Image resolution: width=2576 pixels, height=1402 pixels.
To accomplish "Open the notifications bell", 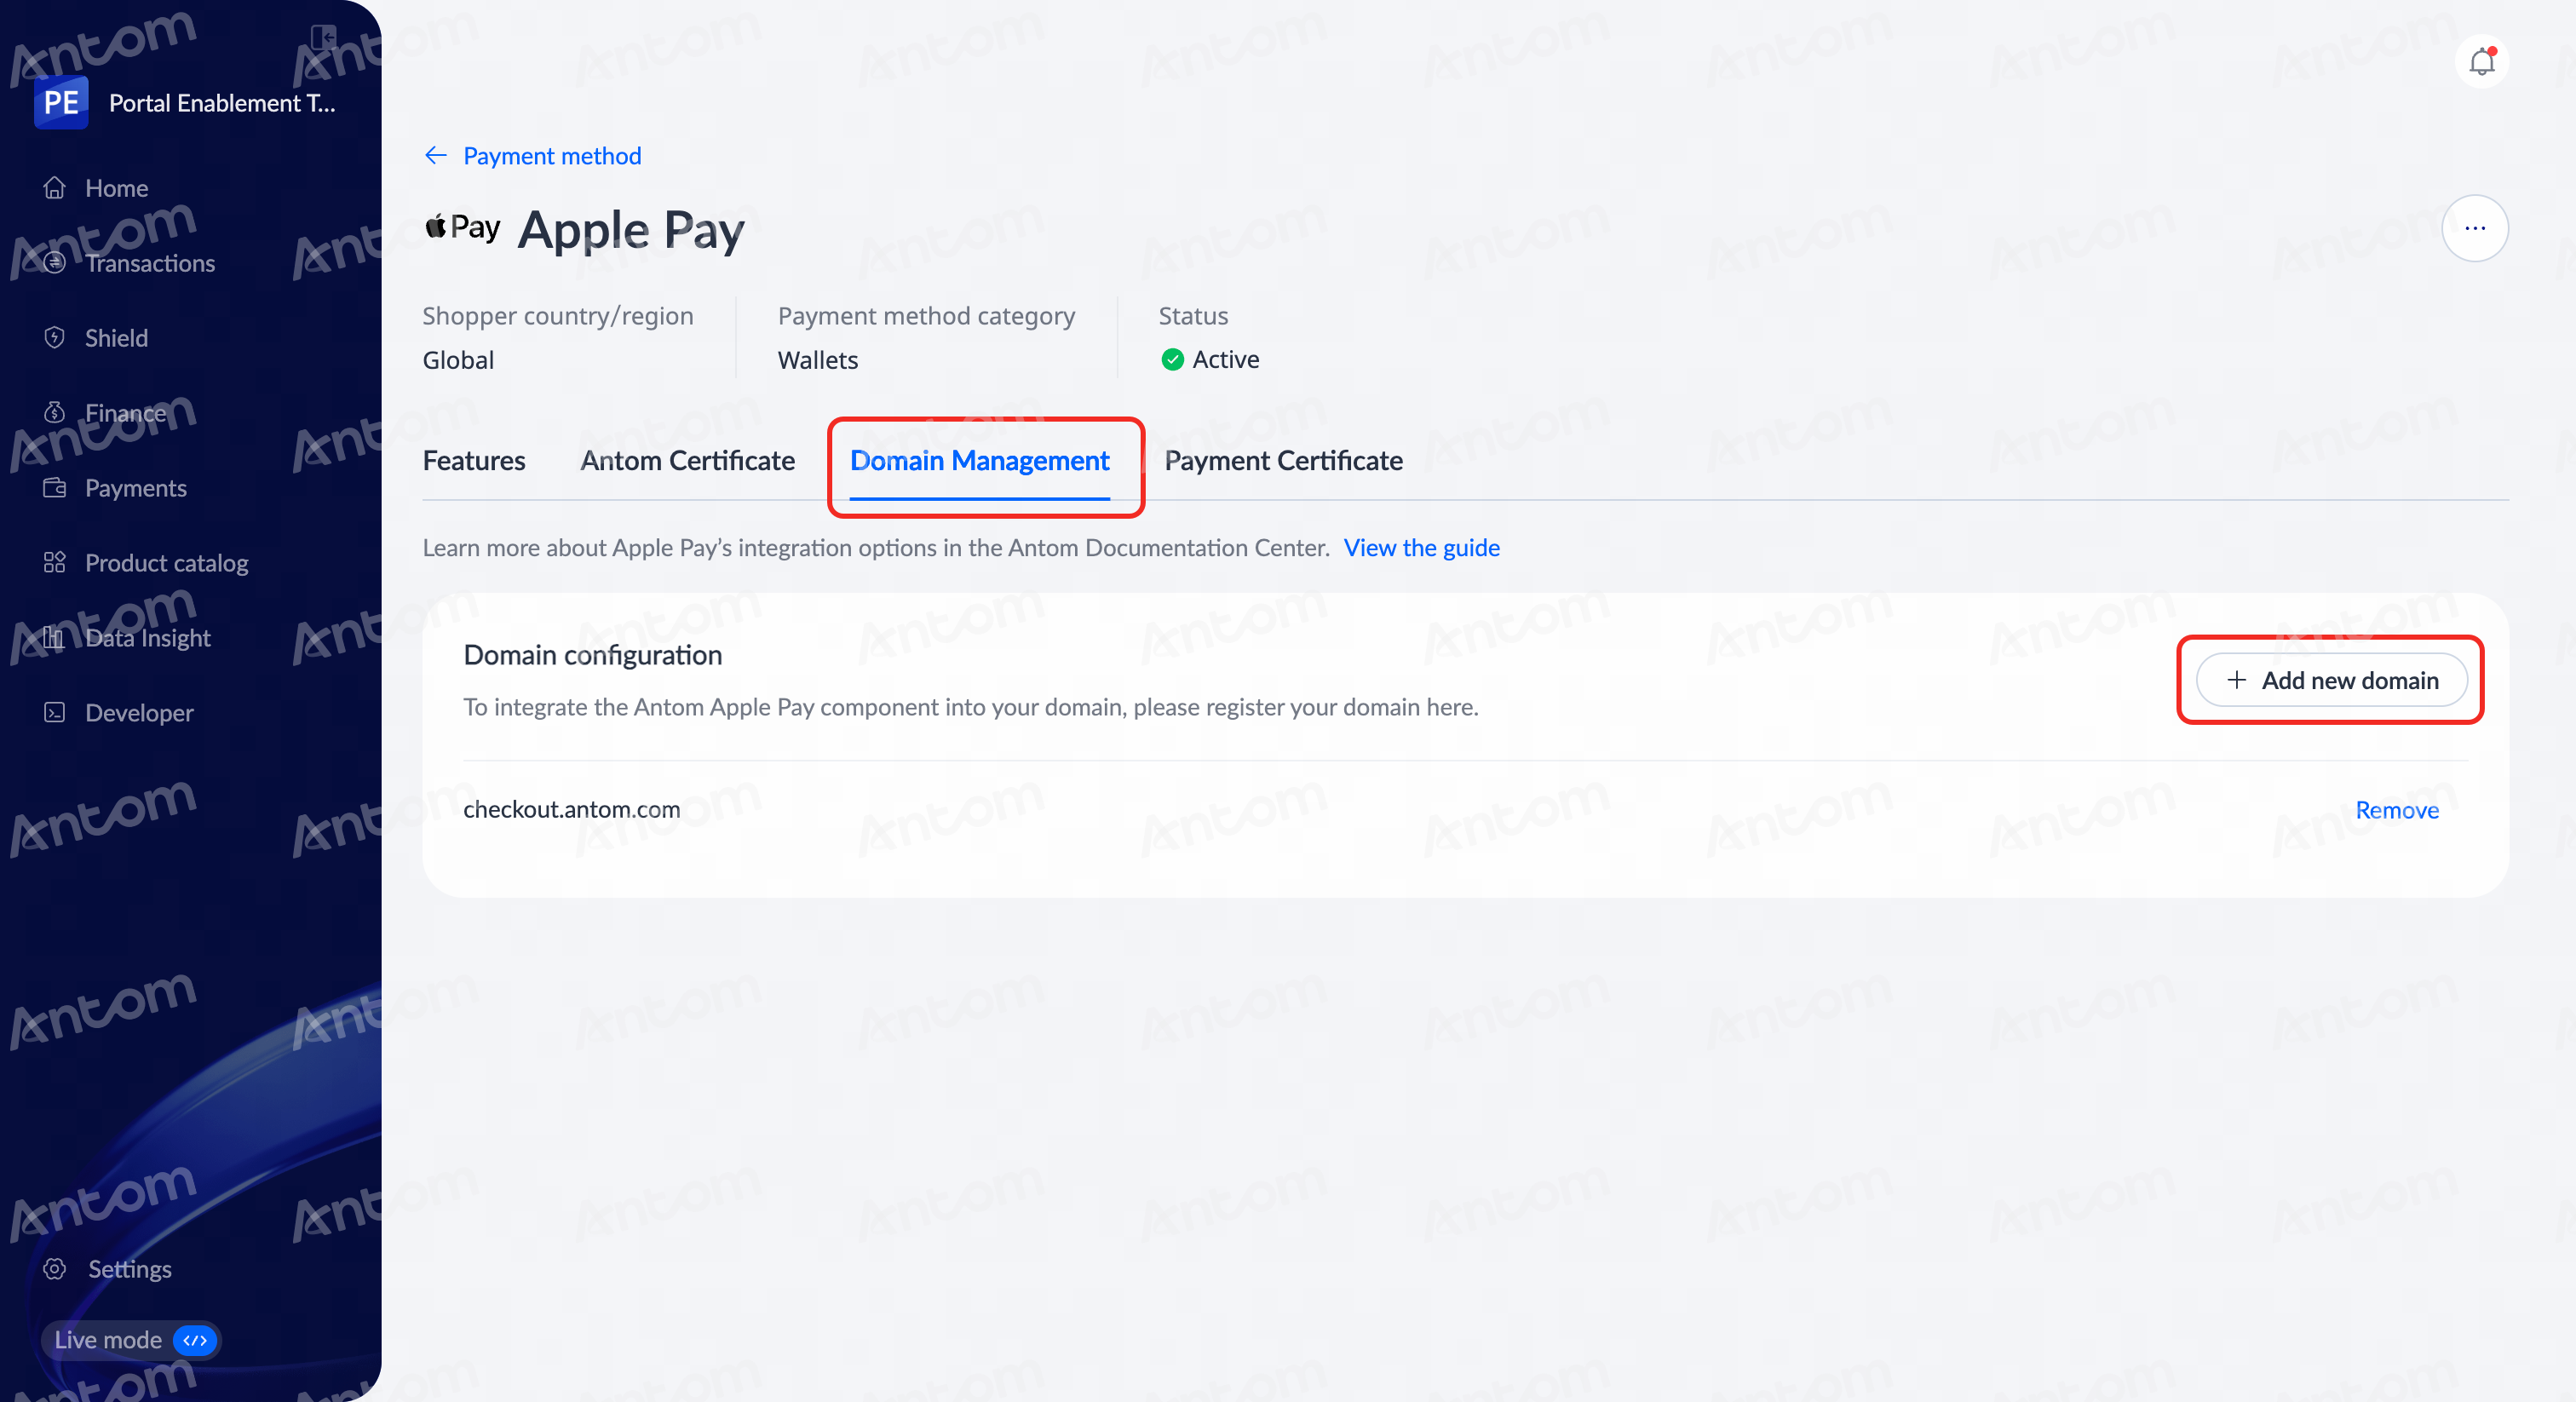I will pos(2481,62).
